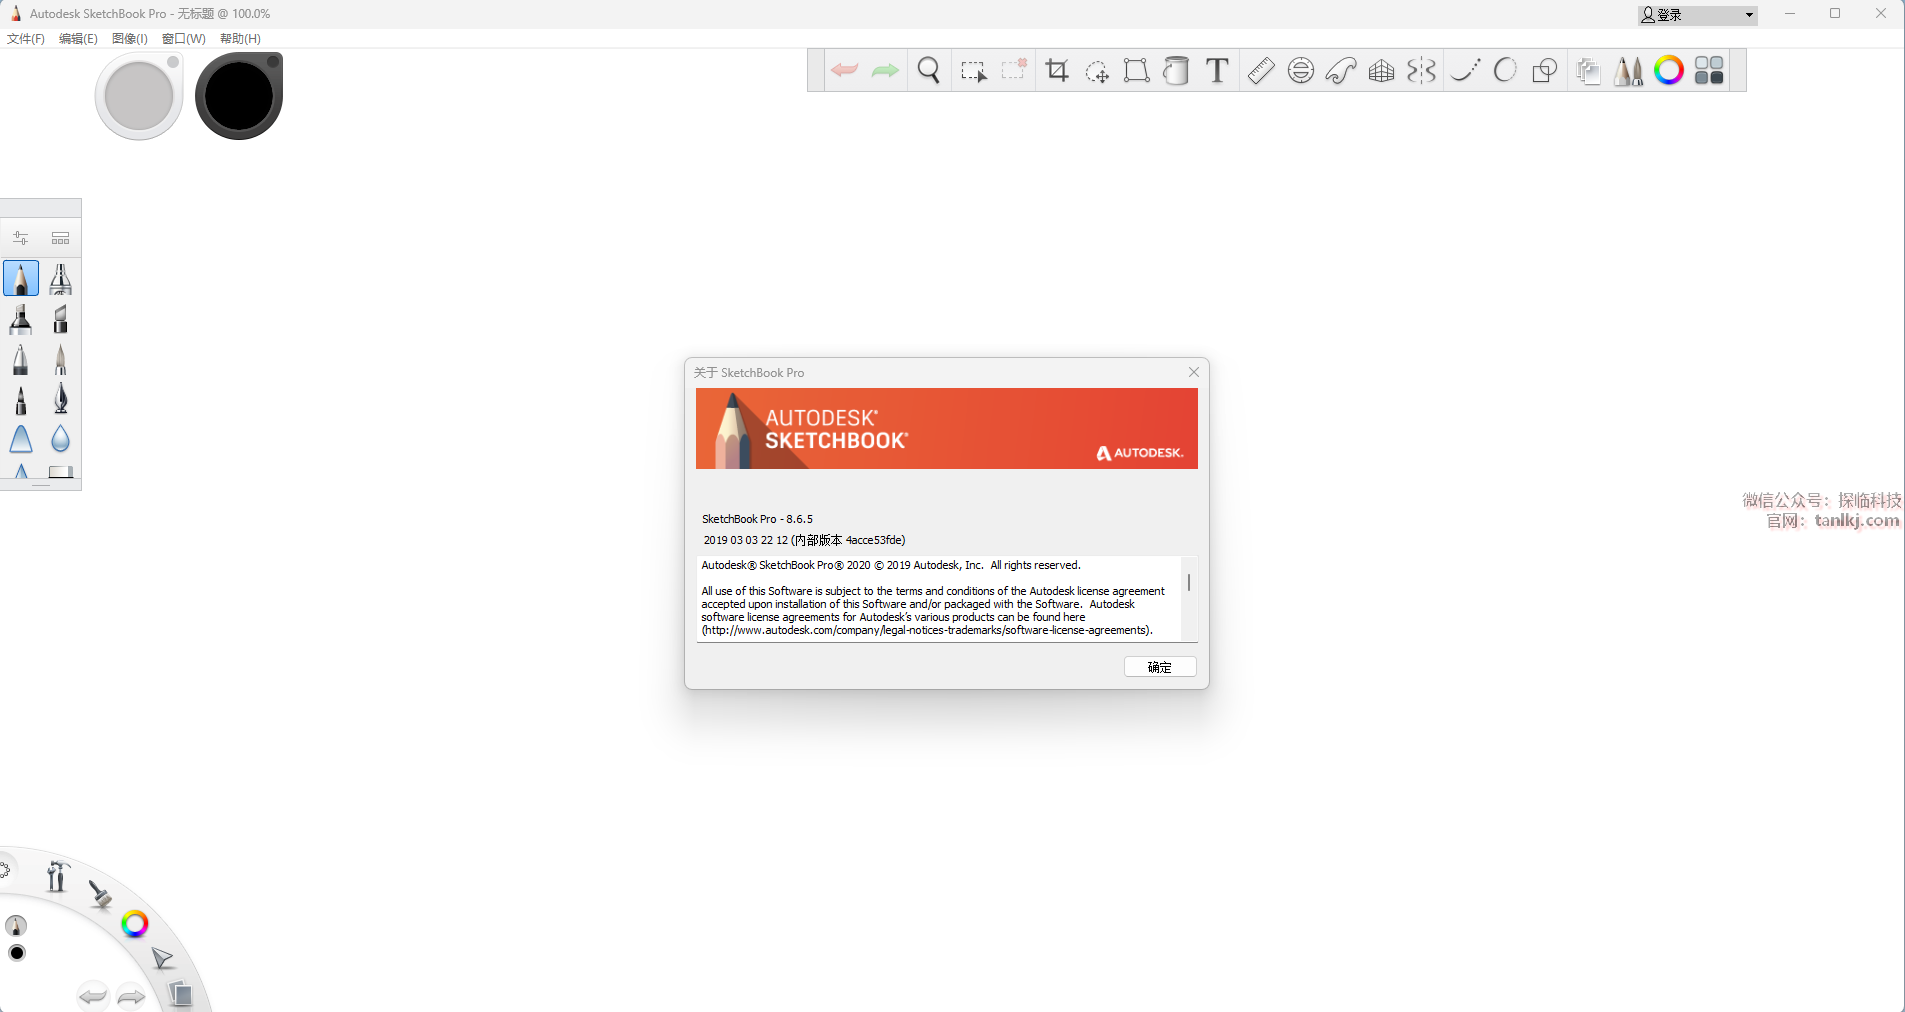Image resolution: width=1905 pixels, height=1012 pixels.
Task: Select the Blur water-drop brush
Action: (60, 439)
